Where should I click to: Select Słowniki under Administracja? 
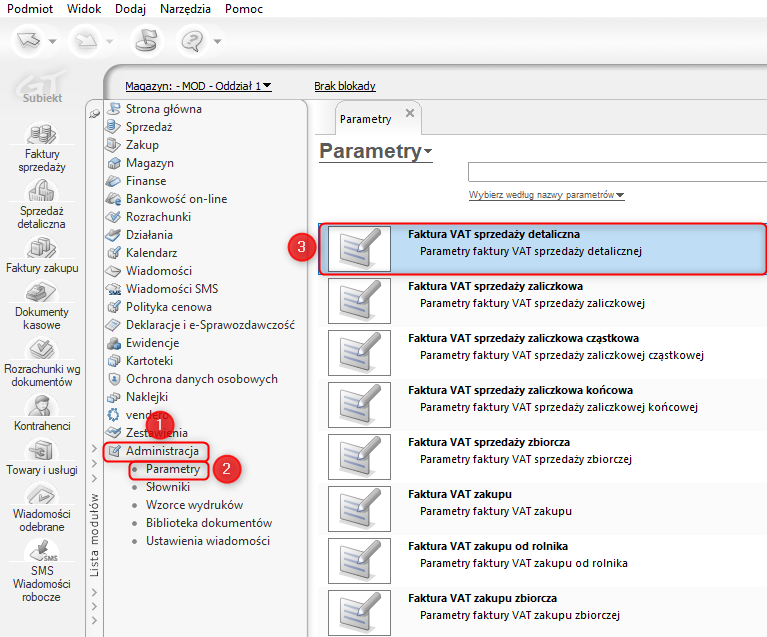(168, 487)
